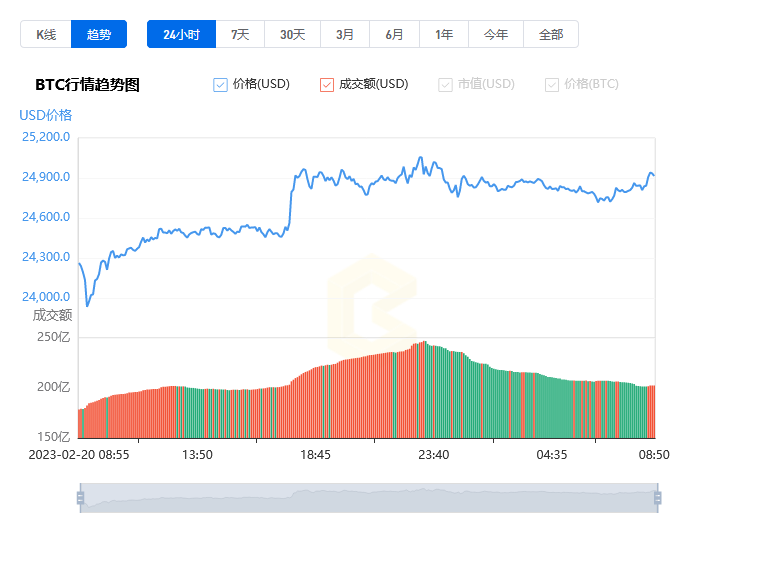Show the 3月 time range
This screenshot has width=780, height=563.
click(345, 34)
